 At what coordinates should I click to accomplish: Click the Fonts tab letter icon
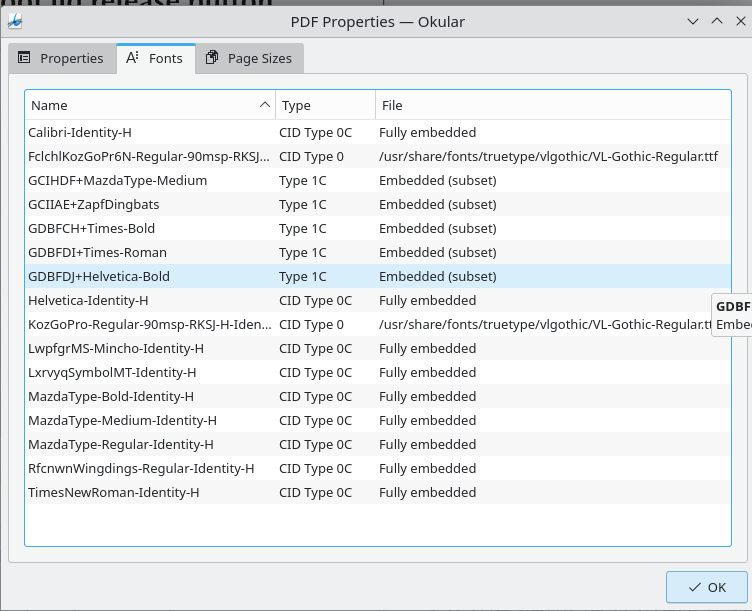tap(132, 58)
